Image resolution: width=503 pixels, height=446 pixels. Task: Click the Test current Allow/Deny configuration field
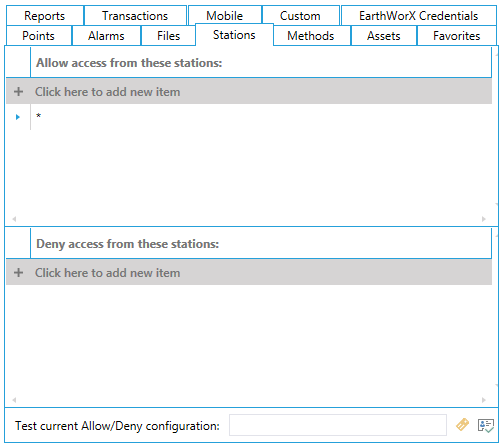(338, 425)
